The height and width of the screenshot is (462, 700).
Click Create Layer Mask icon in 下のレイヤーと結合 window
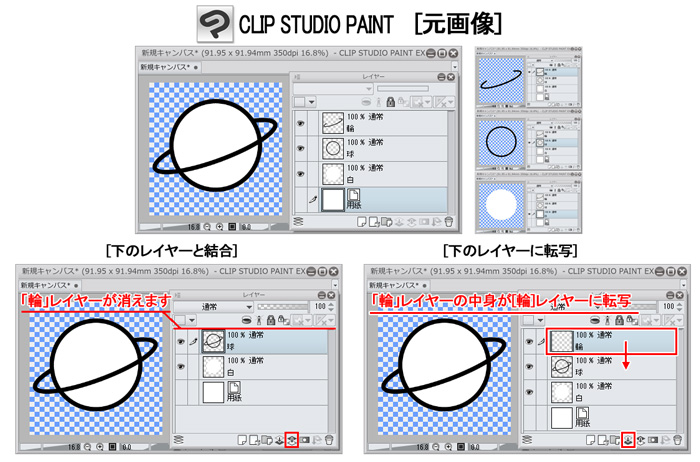[x=305, y=440]
